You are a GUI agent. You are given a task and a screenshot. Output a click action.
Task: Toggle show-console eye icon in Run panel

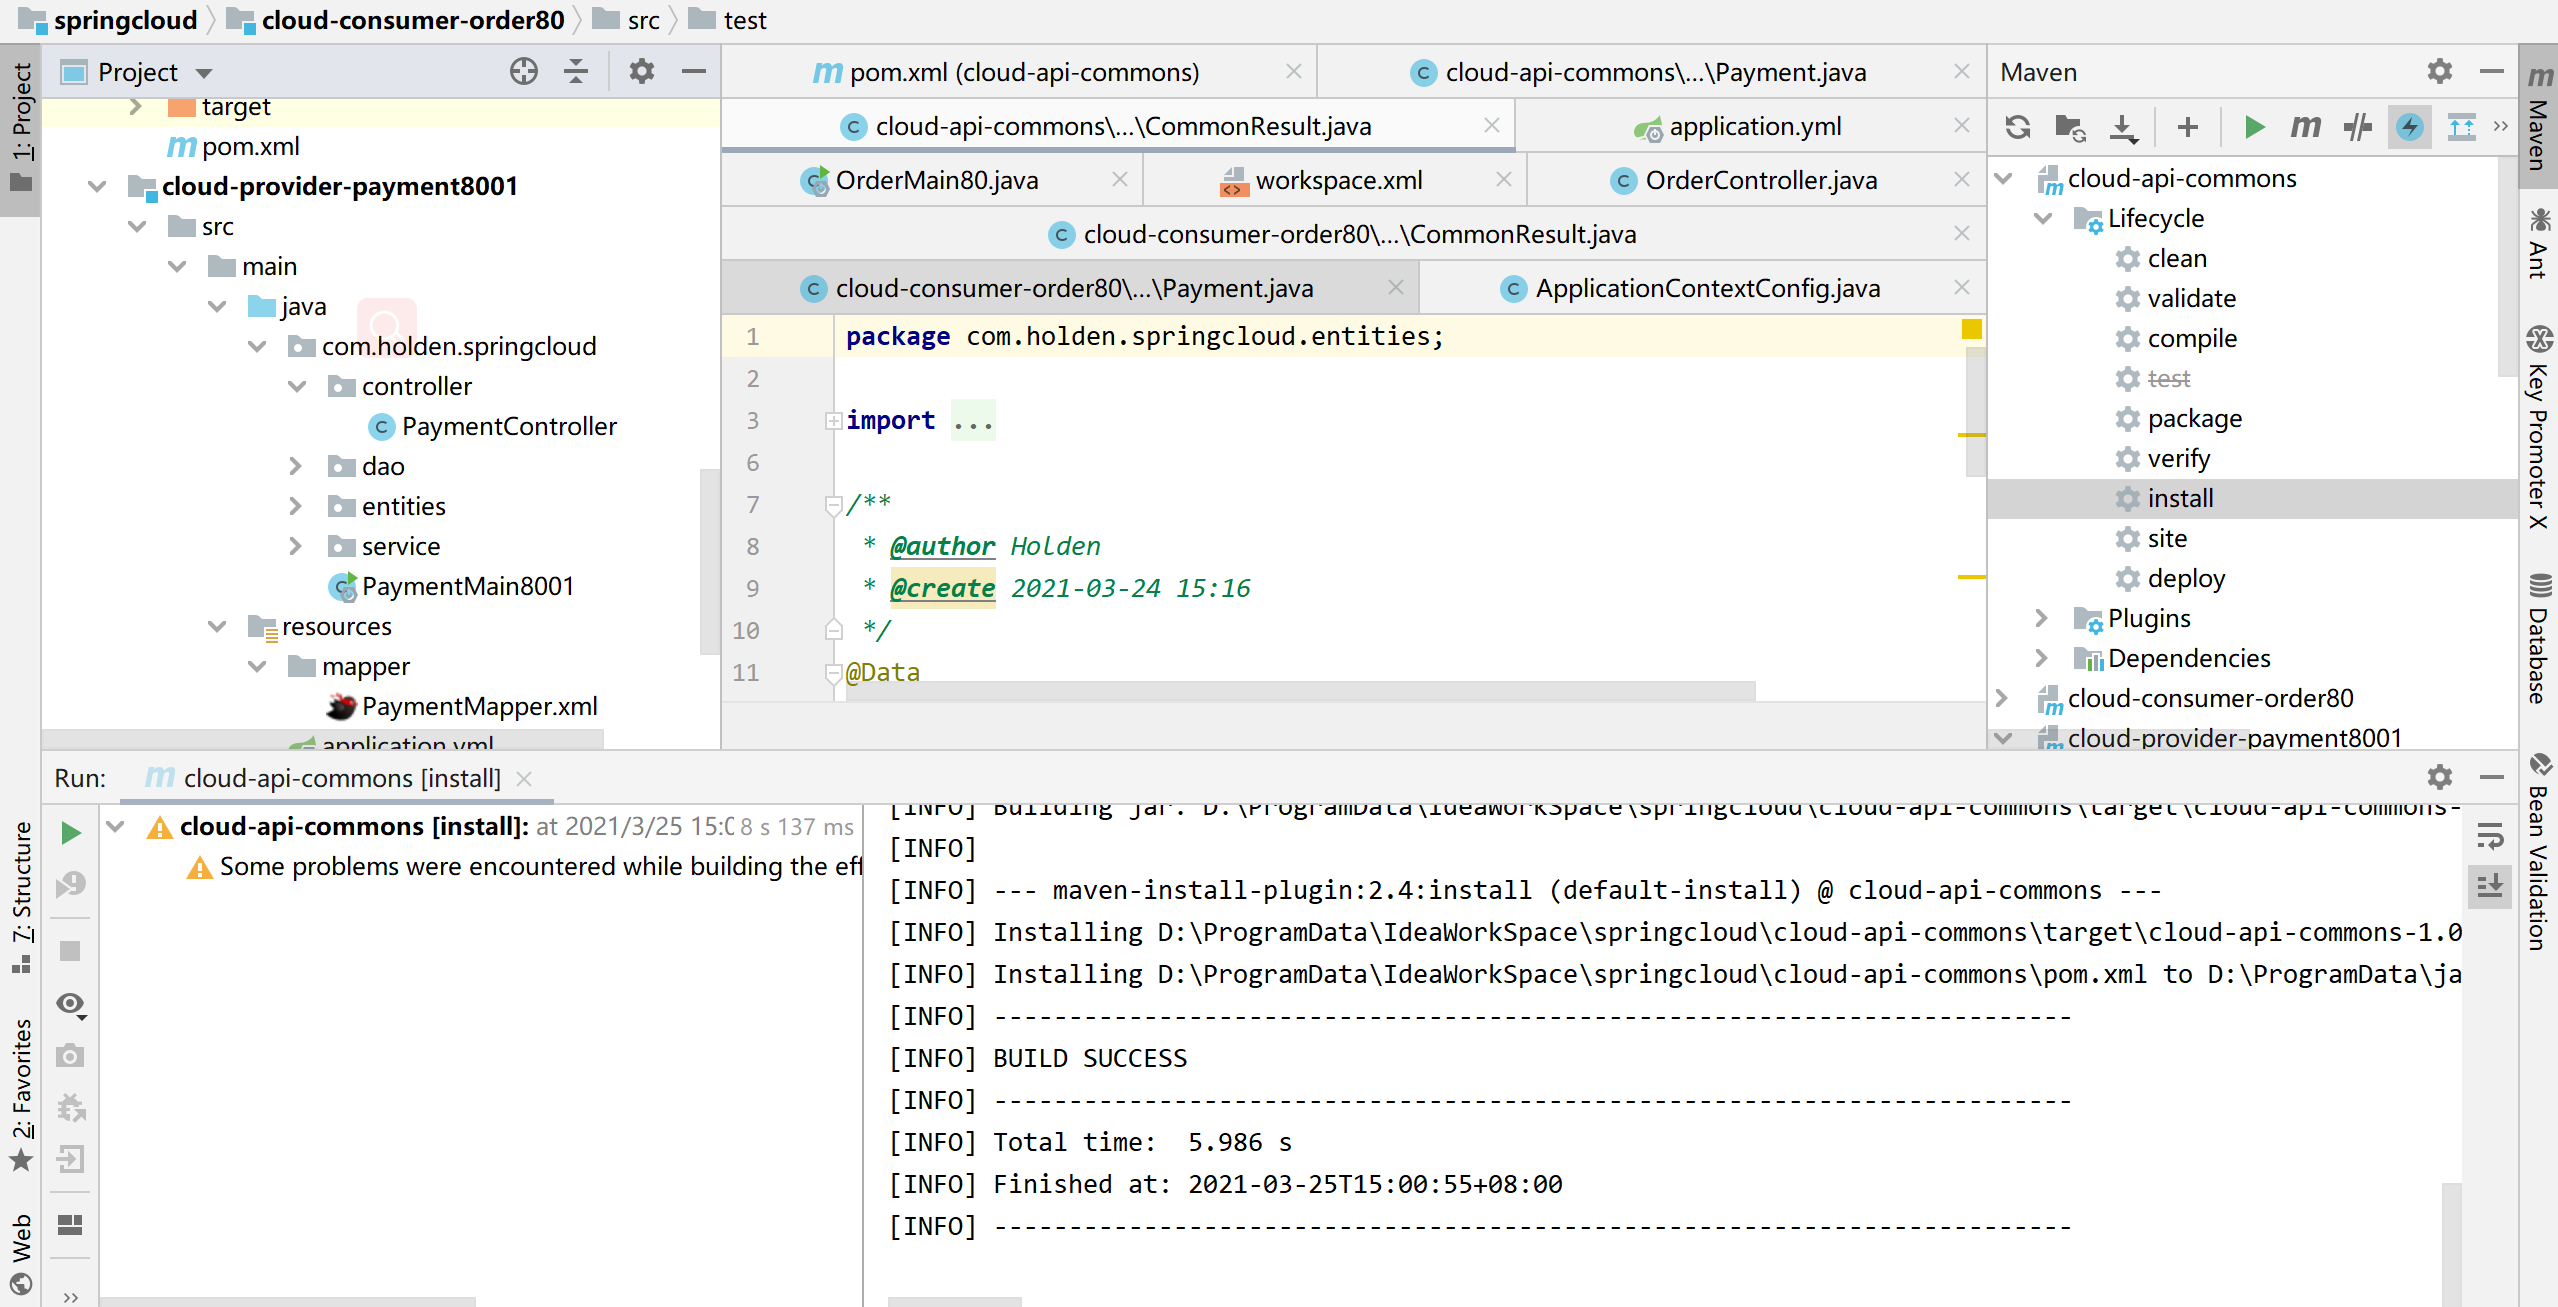[71, 1004]
